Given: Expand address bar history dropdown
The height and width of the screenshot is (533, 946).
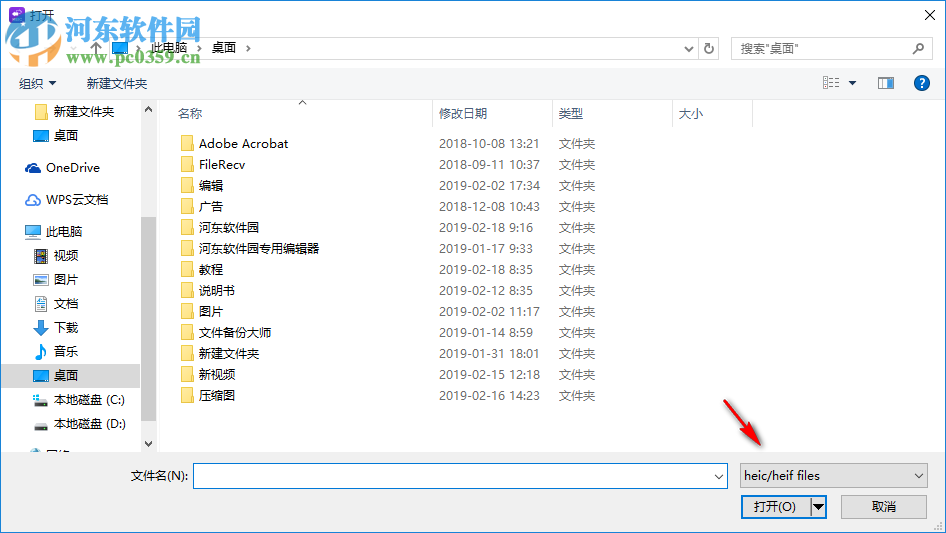Looking at the screenshot, I should click(688, 49).
